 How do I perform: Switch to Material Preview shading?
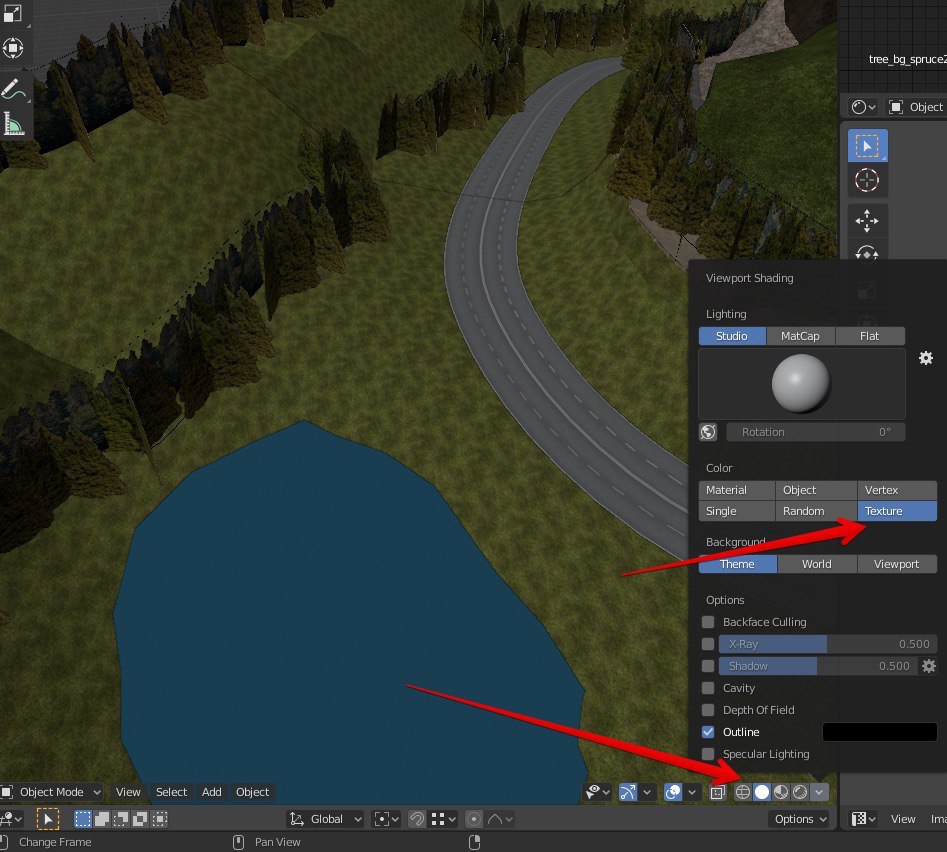(x=781, y=792)
